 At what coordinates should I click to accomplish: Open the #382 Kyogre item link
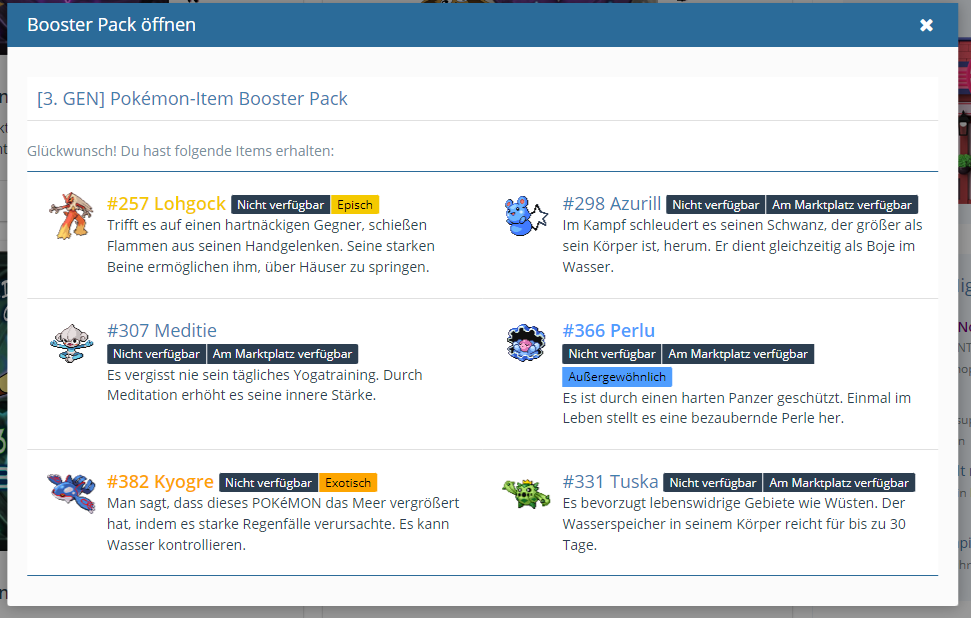point(160,482)
